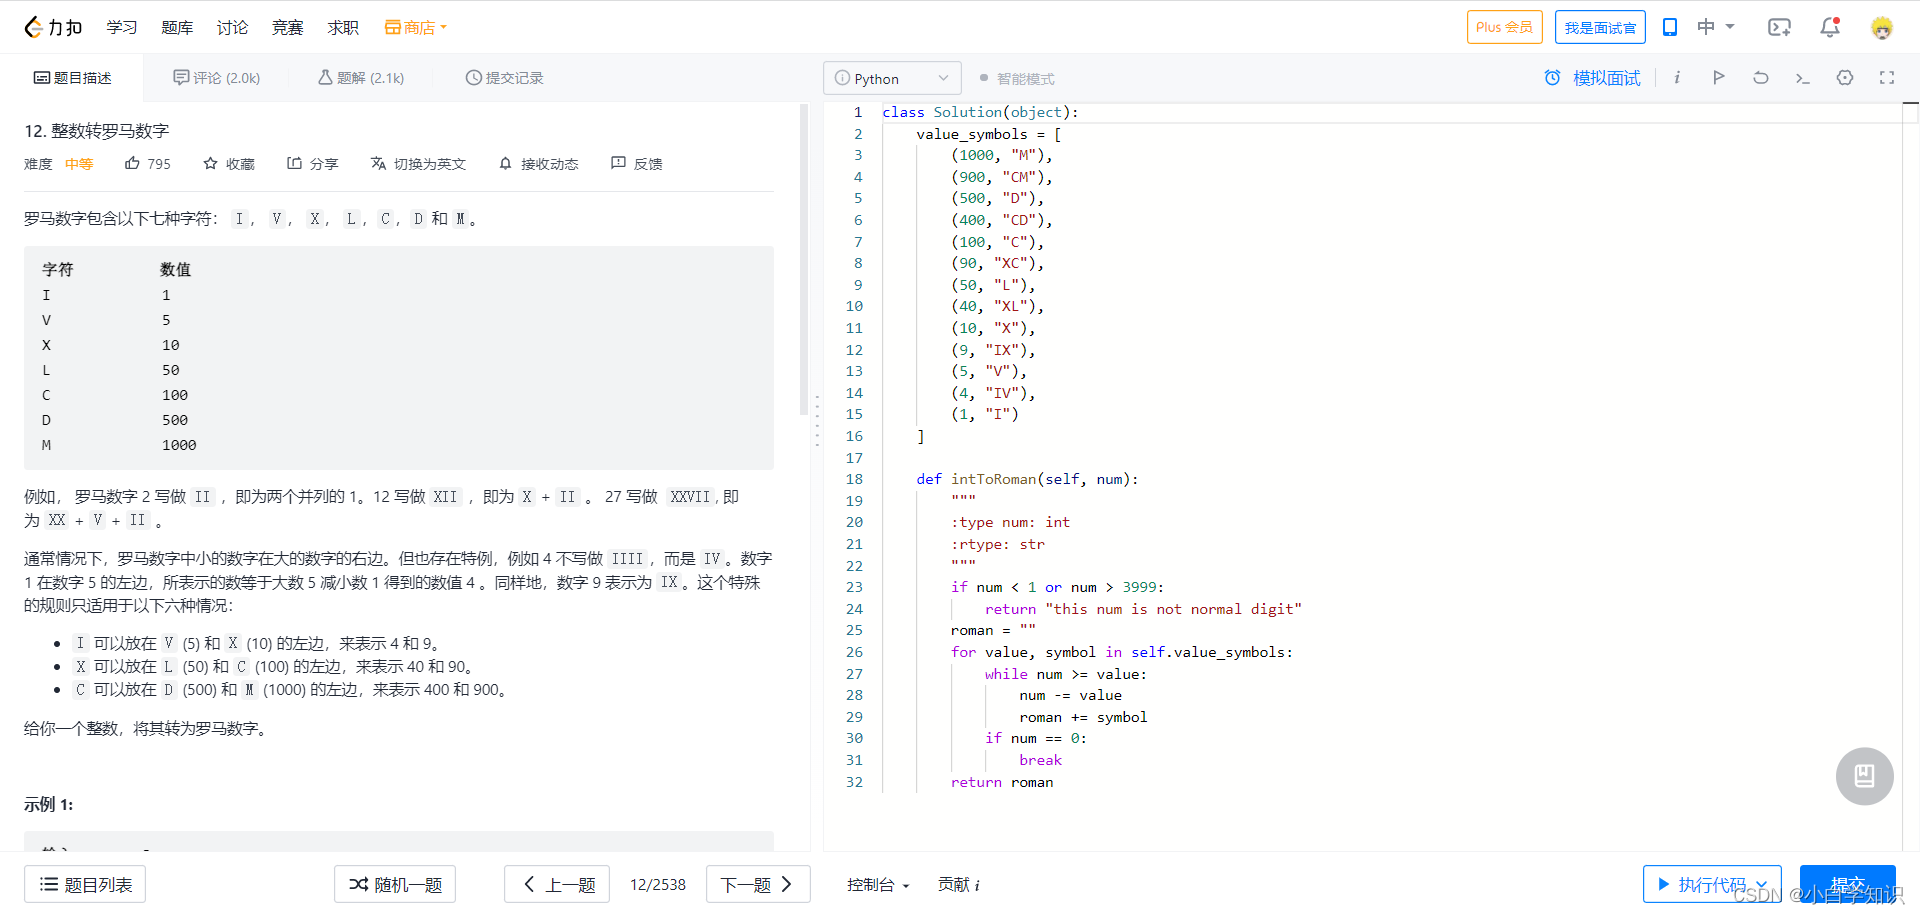Switch to the 评论 (2.0k) tab
The height and width of the screenshot is (914, 1920).
tap(216, 77)
